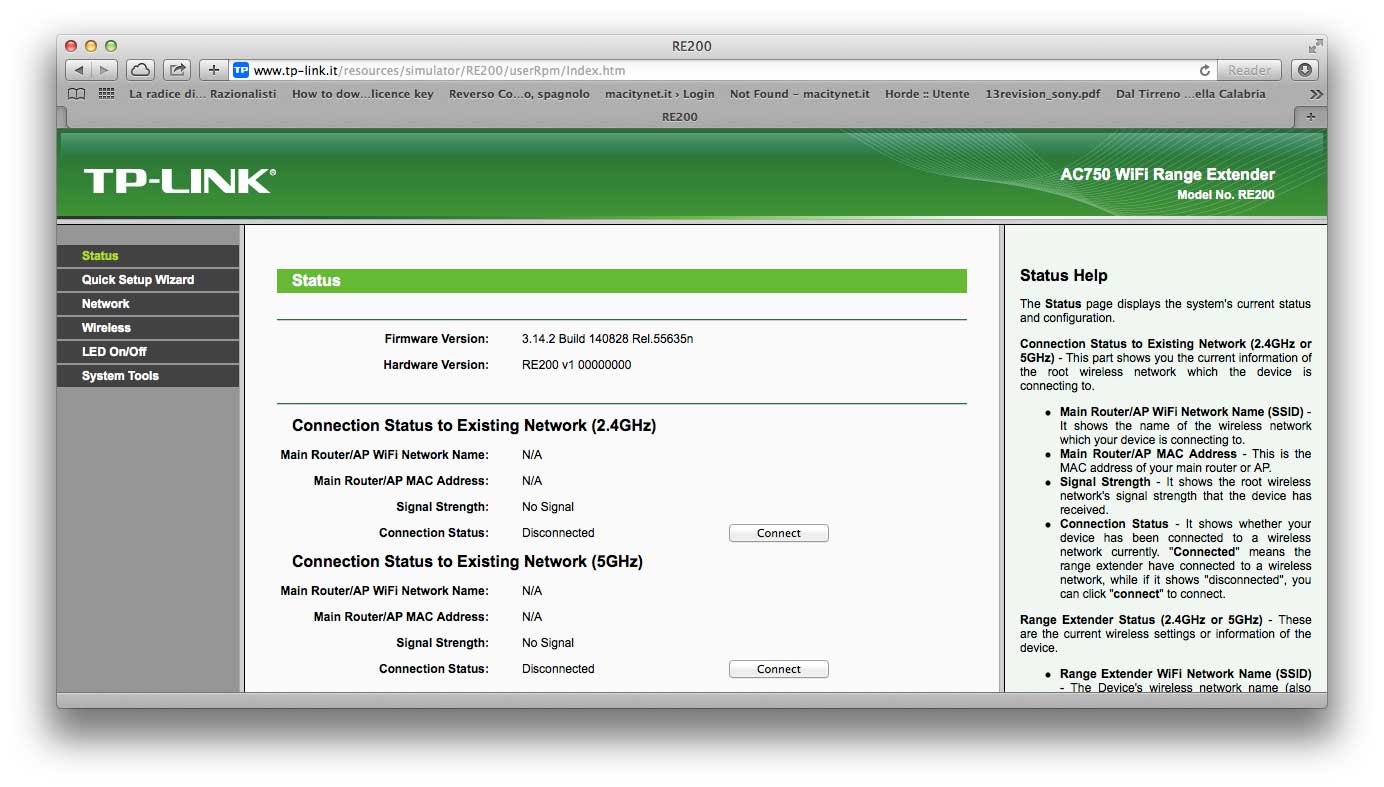Click the "Status Help" heading
The height and width of the screenshot is (787, 1384).
coord(1063,276)
